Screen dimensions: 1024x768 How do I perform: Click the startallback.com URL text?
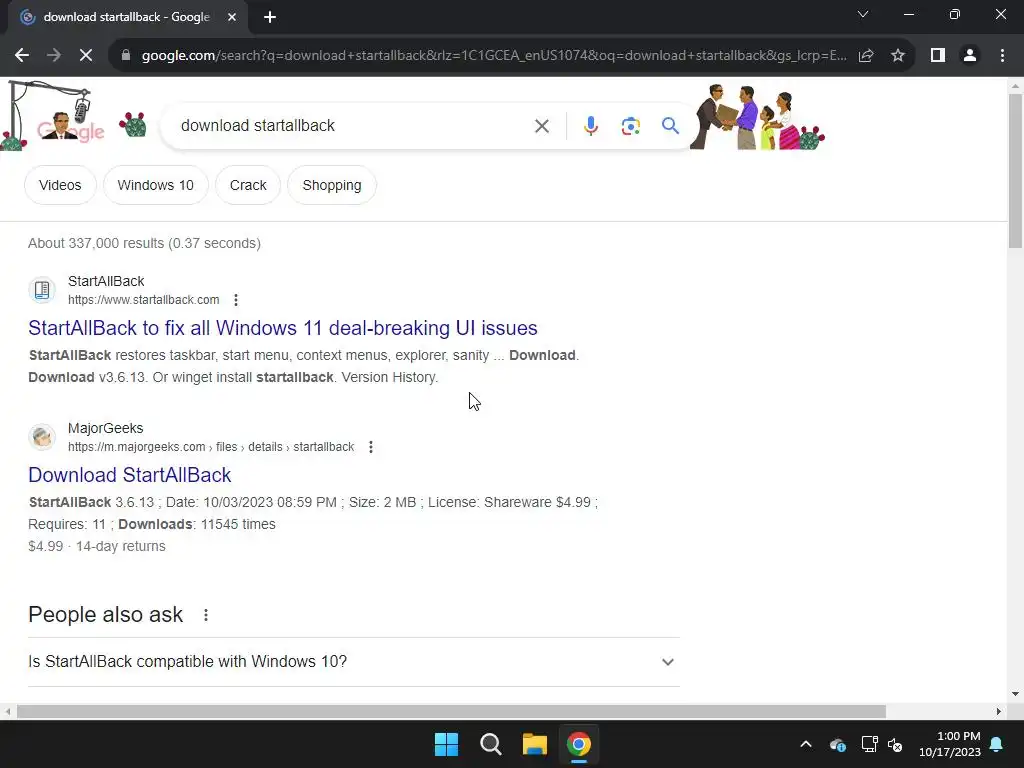pyautogui.click(x=144, y=300)
